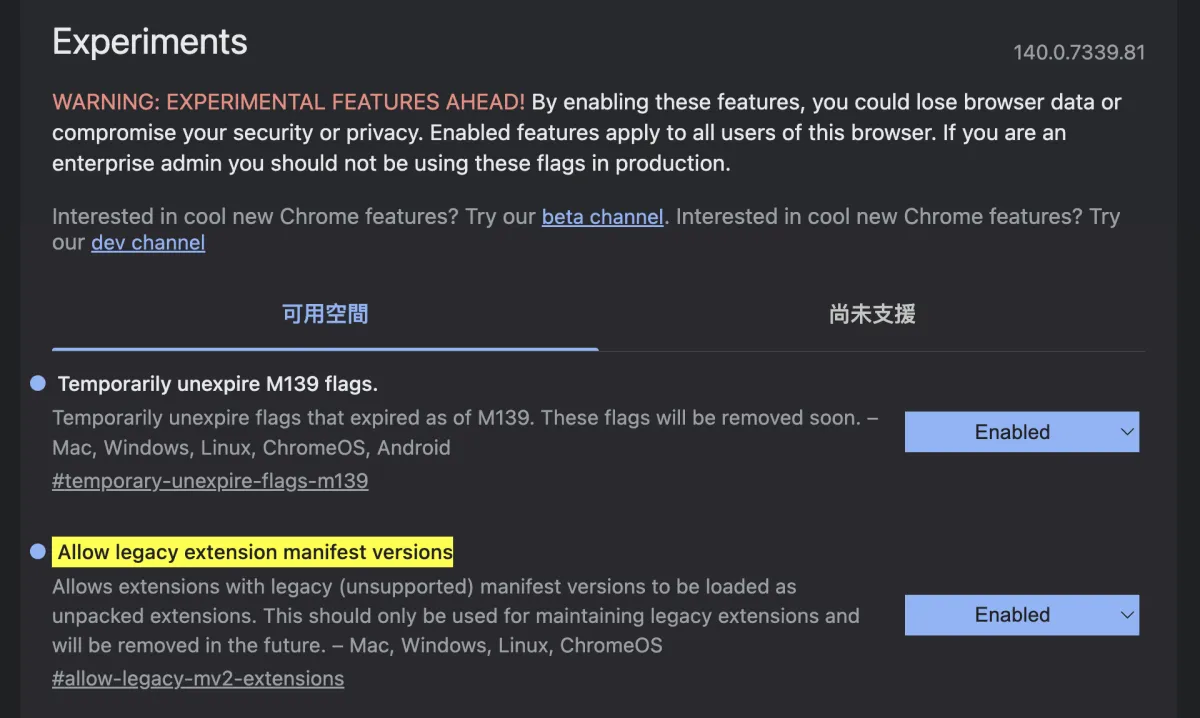Click the blue modified dot beside Allow legacy extension
This screenshot has height=718, width=1200.
[38, 551]
